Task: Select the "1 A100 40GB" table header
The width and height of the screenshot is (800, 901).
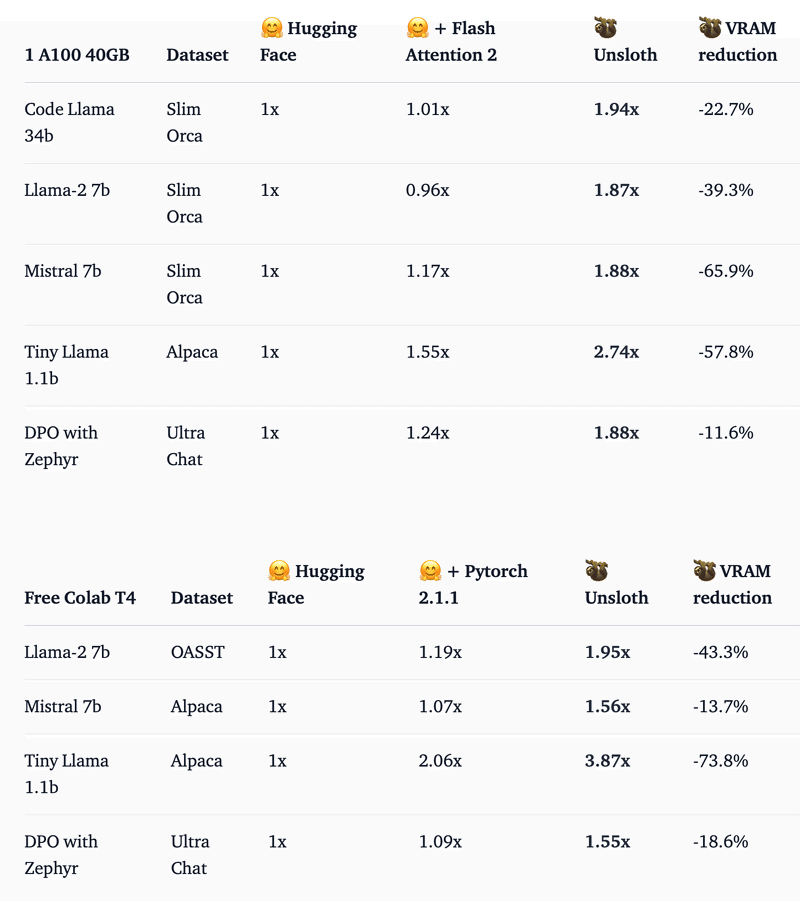Action: click(77, 55)
